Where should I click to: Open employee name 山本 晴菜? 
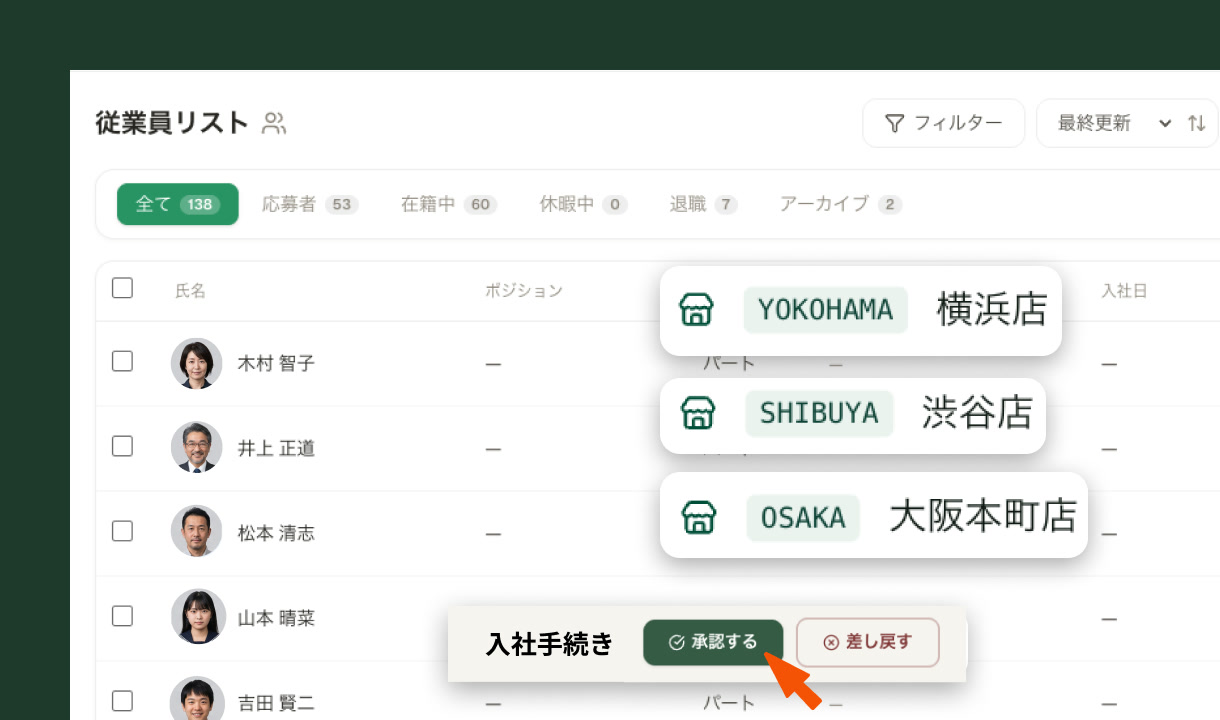276,618
